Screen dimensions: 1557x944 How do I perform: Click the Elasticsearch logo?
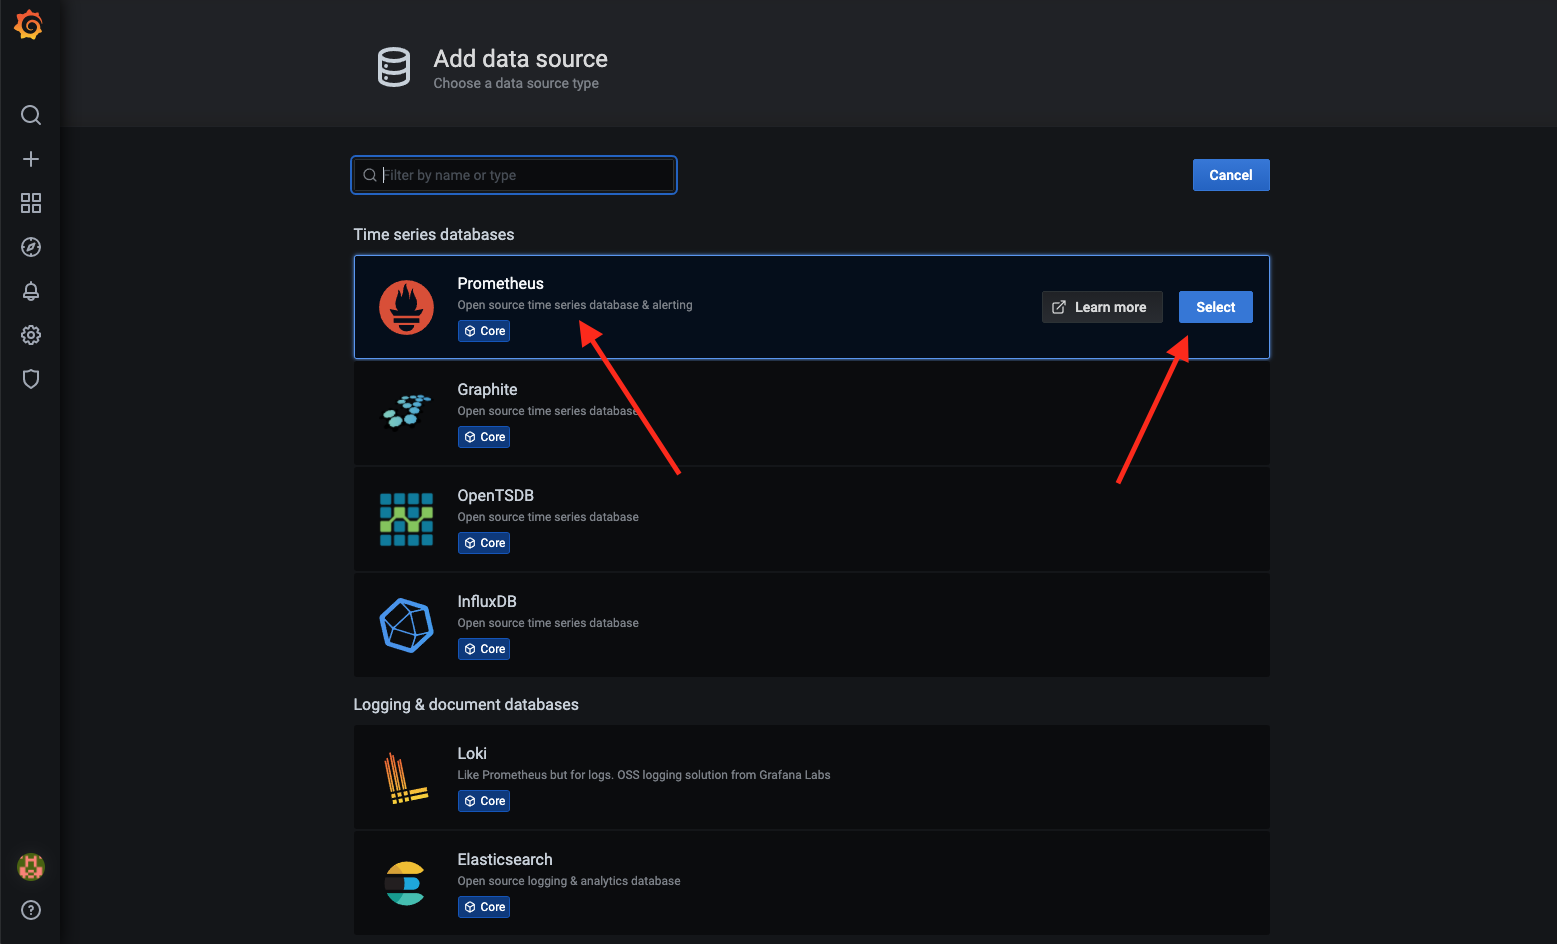(405, 883)
